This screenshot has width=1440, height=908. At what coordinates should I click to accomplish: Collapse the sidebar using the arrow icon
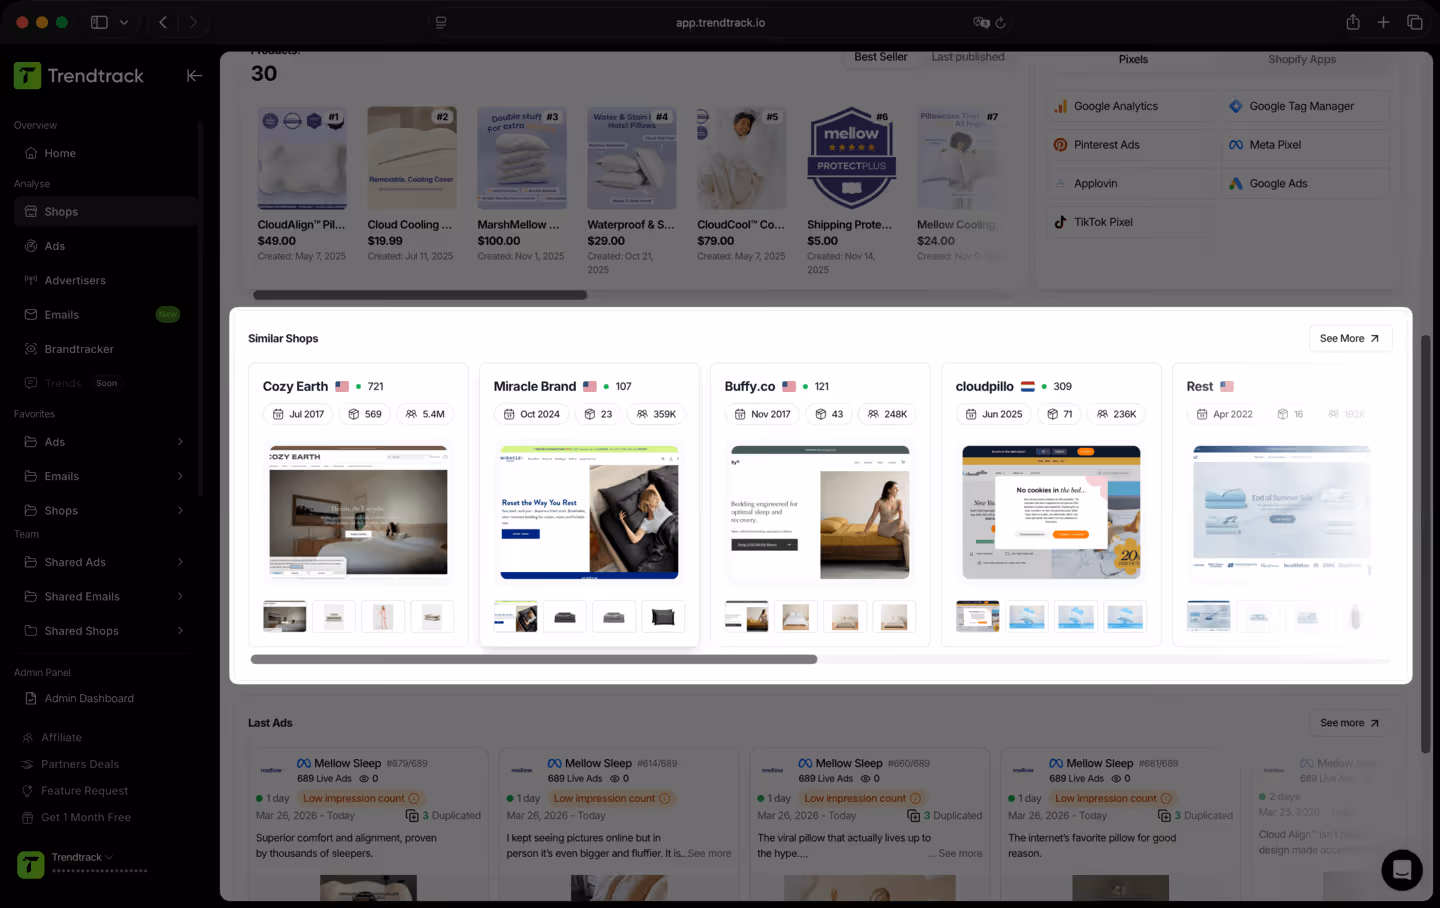(x=194, y=75)
